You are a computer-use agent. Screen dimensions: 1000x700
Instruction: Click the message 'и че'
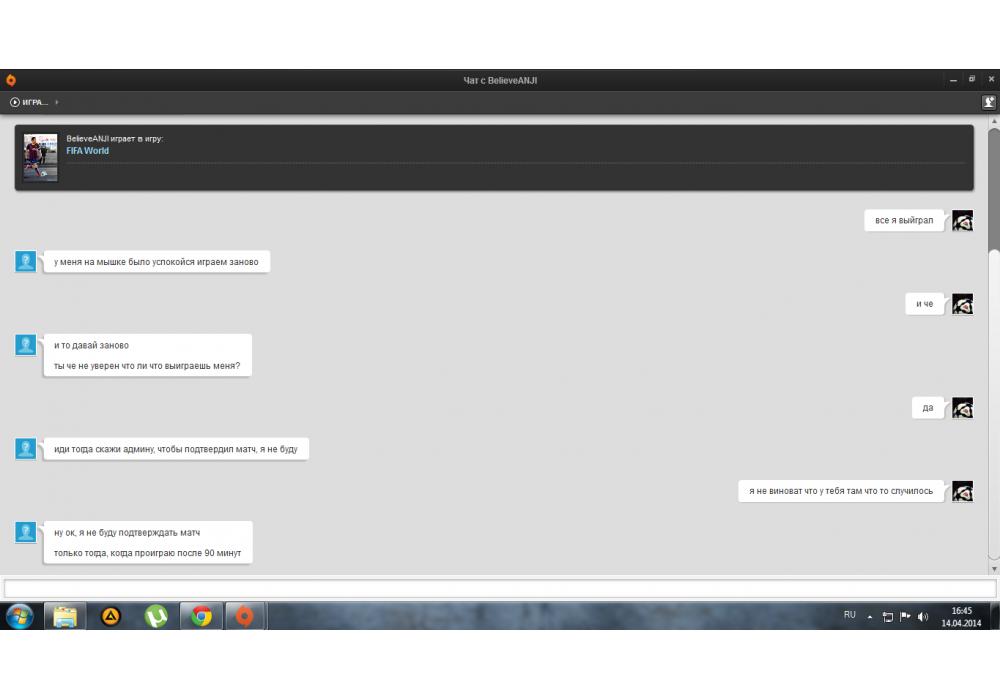tap(924, 304)
